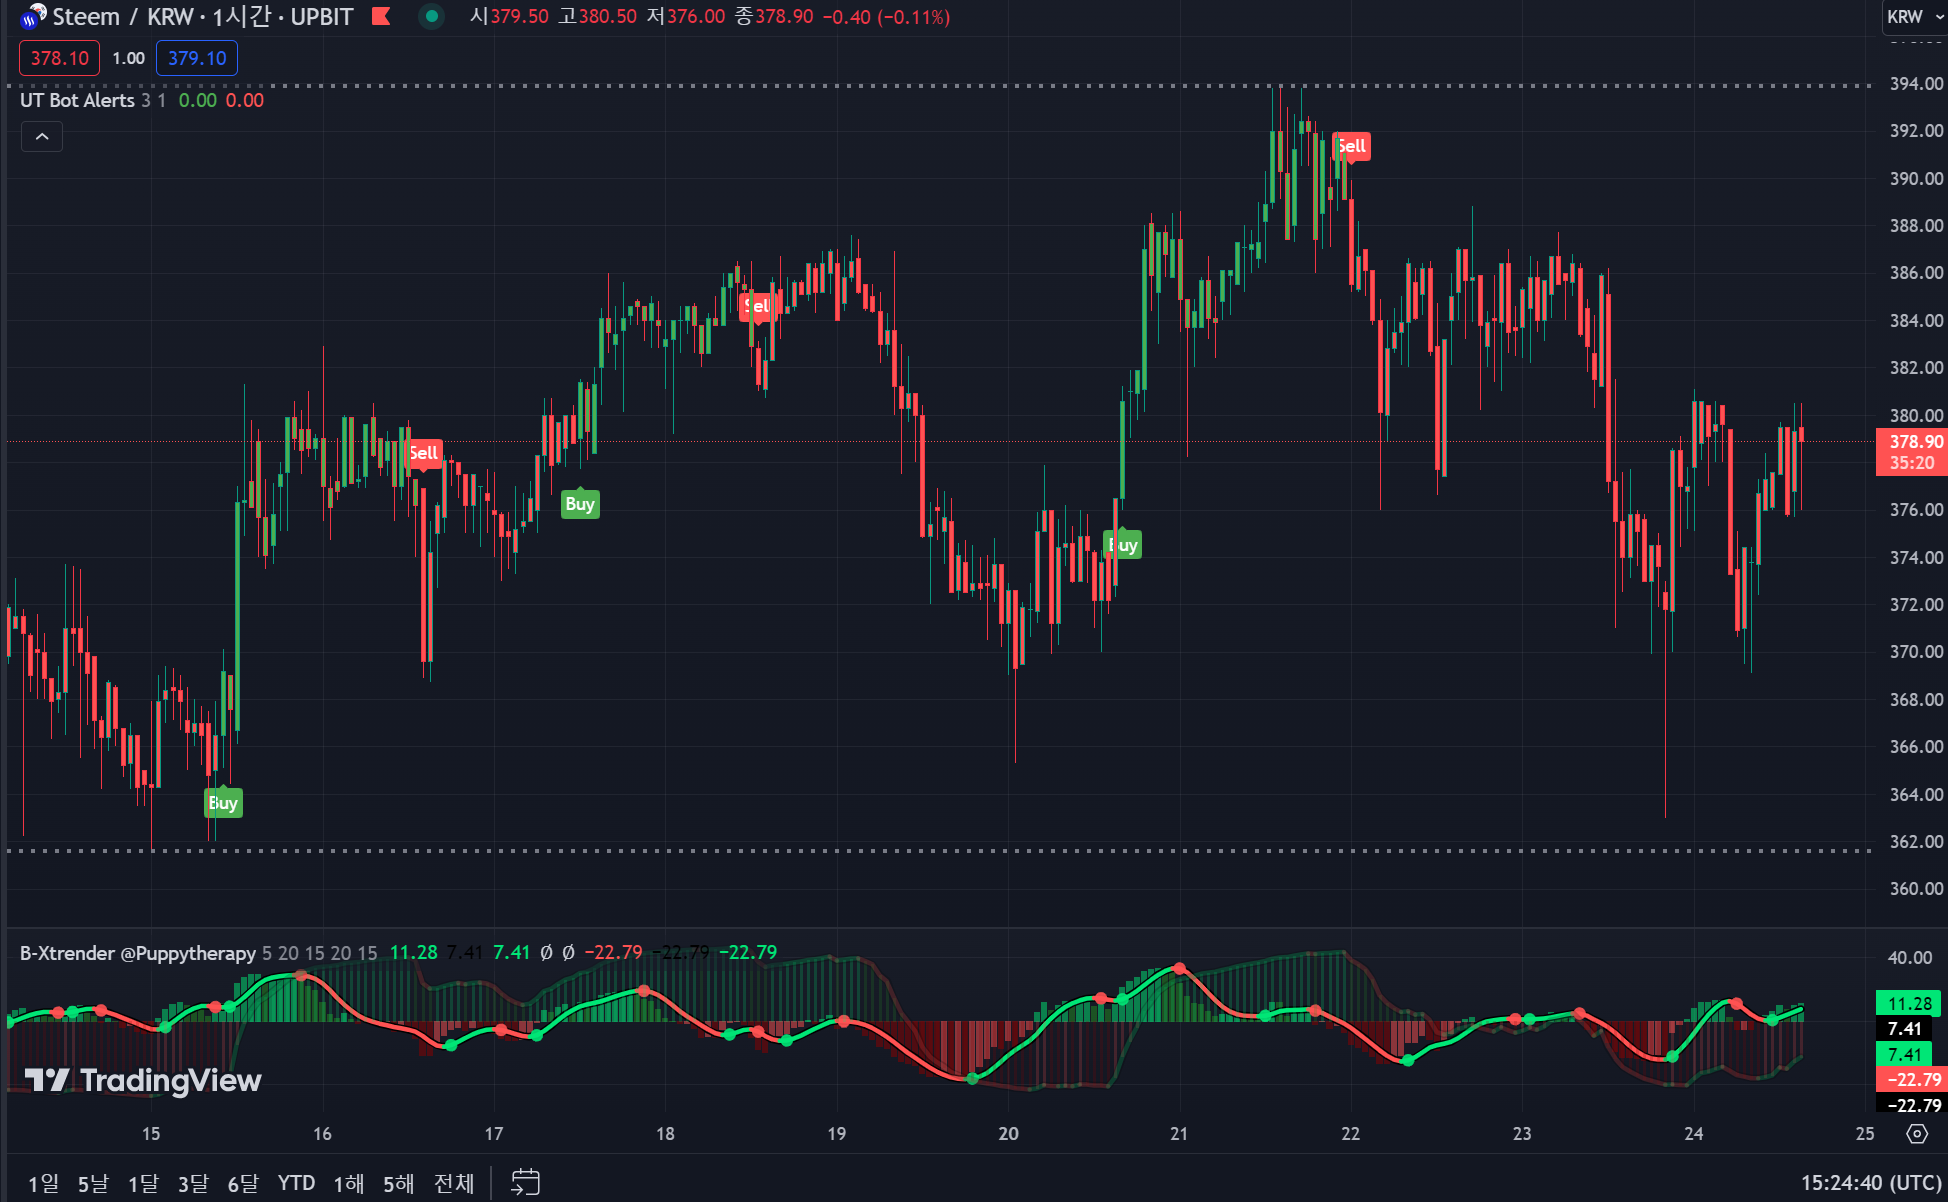Select the UT Bot Alerts indicator label

pyautogui.click(x=77, y=100)
